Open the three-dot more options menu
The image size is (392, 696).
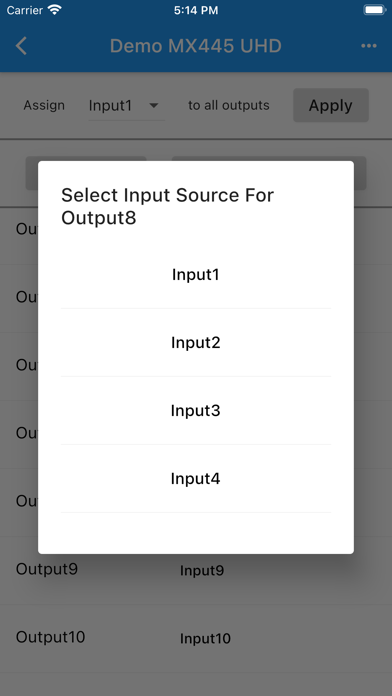point(369,46)
